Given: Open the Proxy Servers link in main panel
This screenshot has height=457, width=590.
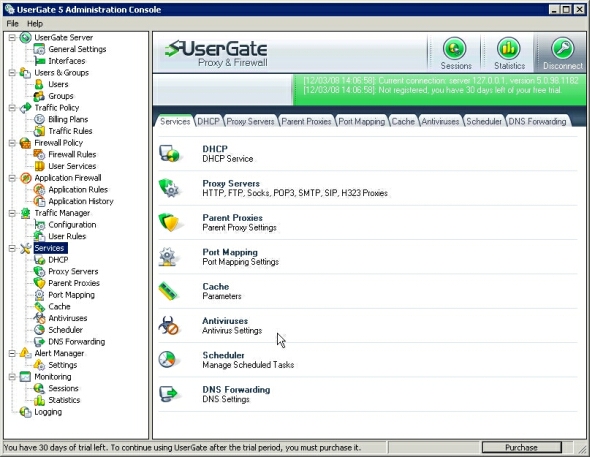Looking at the screenshot, I should pyautogui.click(x=231, y=184).
